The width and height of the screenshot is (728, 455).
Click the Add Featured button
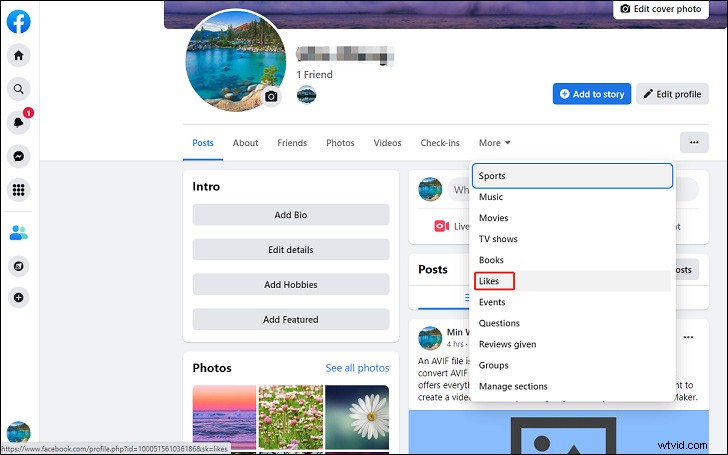click(291, 319)
